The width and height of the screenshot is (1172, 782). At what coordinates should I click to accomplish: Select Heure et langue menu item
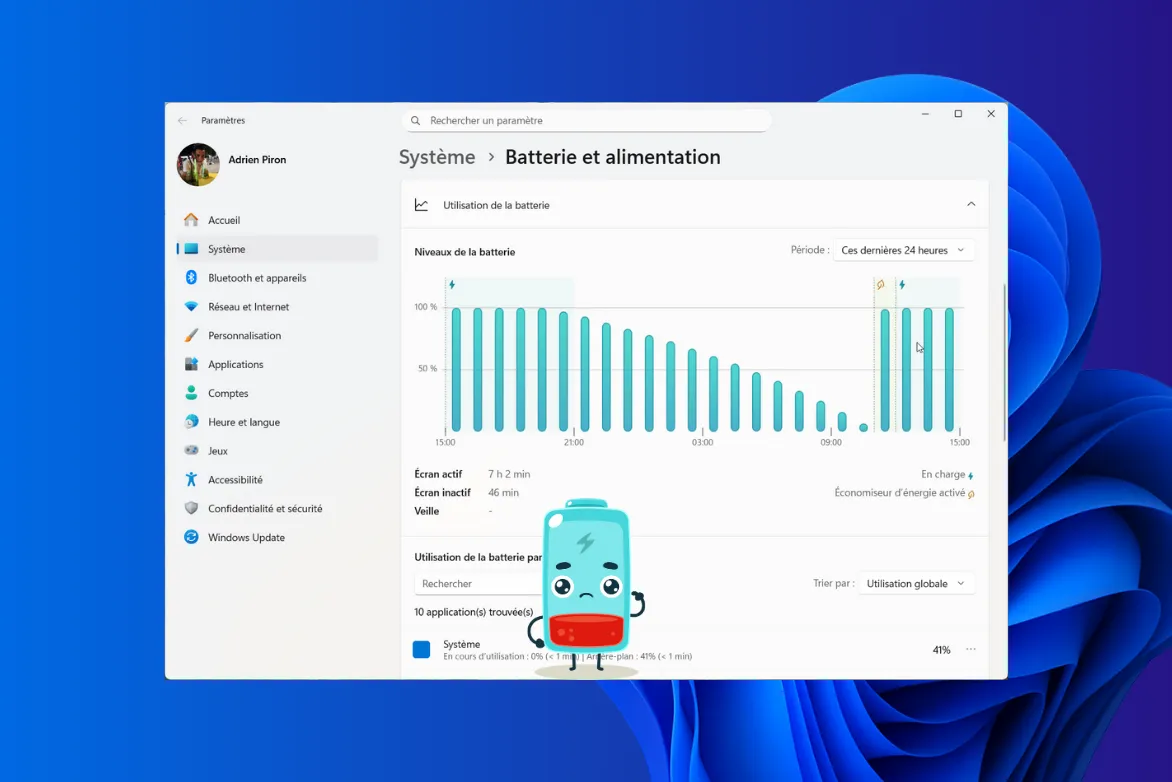coord(243,423)
